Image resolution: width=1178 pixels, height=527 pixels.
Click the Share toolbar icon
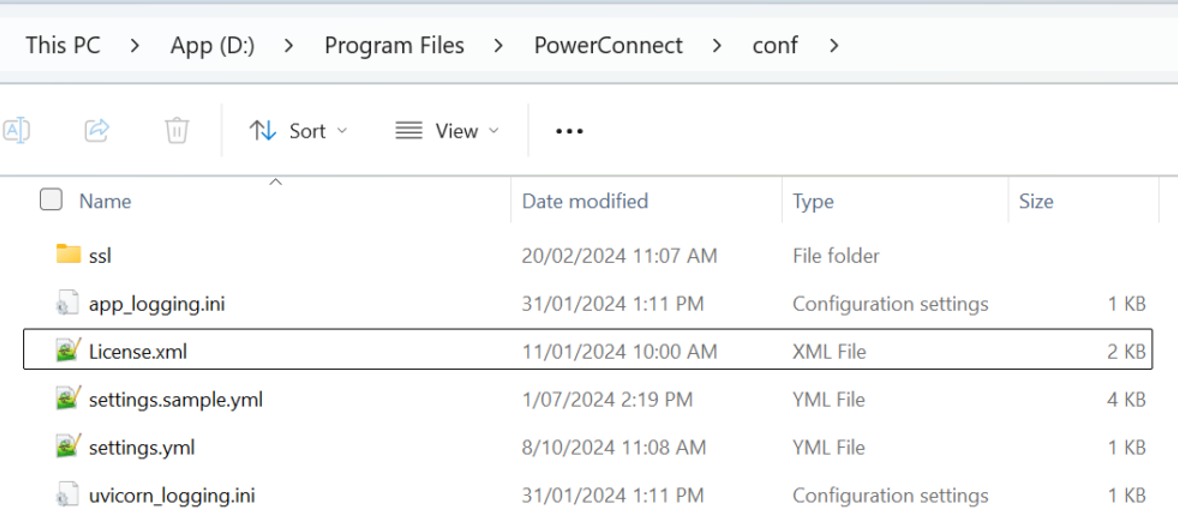click(97, 131)
